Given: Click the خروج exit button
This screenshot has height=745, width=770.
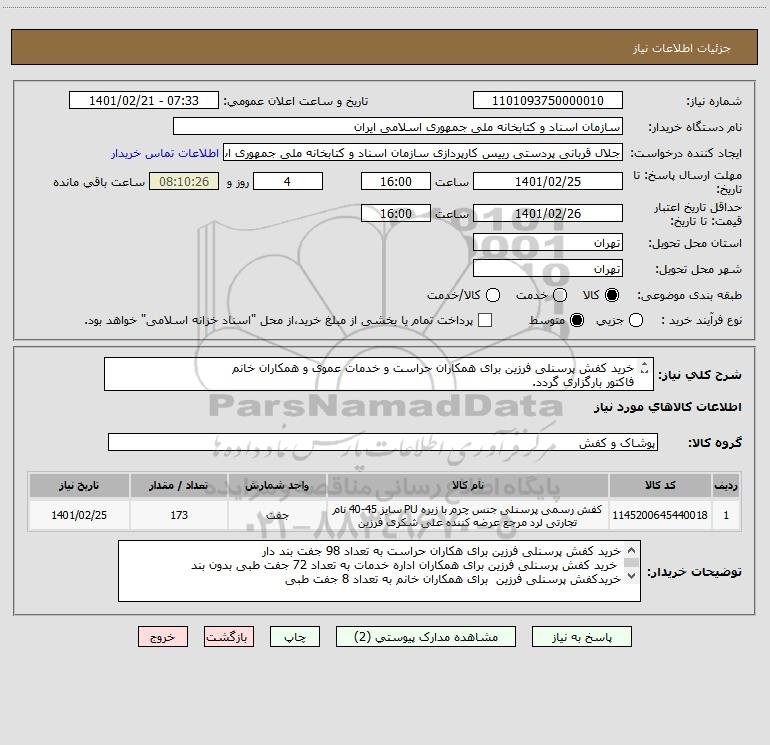Looking at the screenshot, I should click(163, 636).
